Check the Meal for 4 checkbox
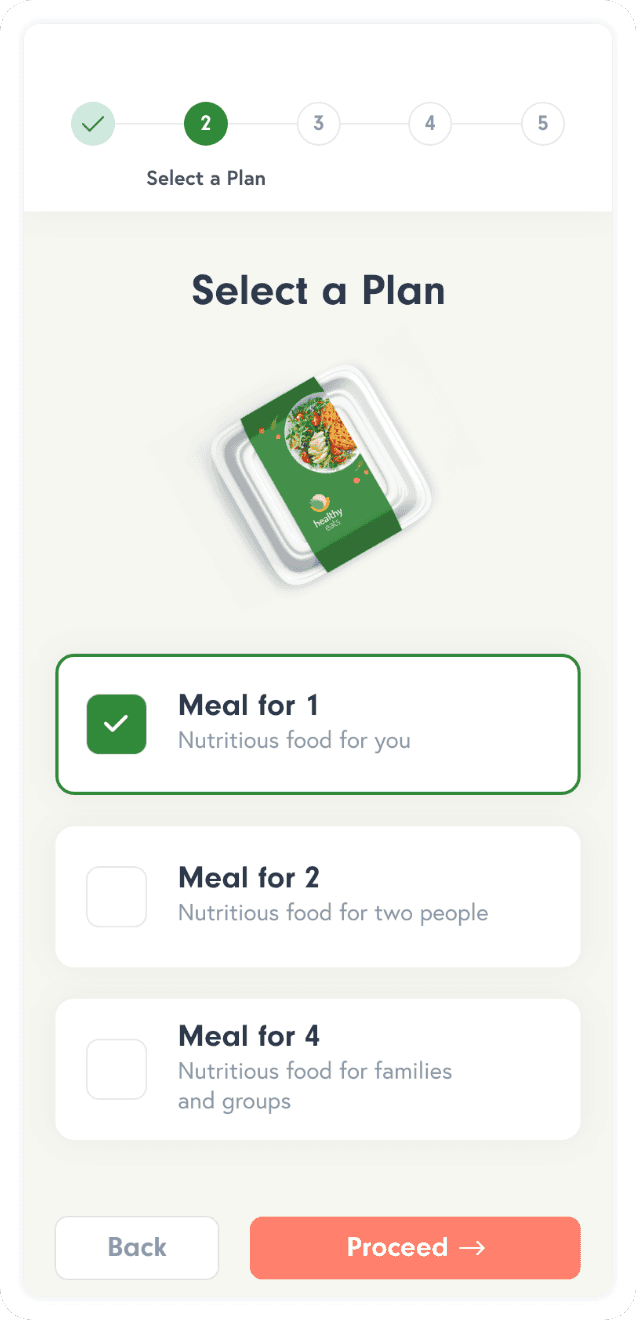636x1320 pixels. click(x=116, y=1069)
